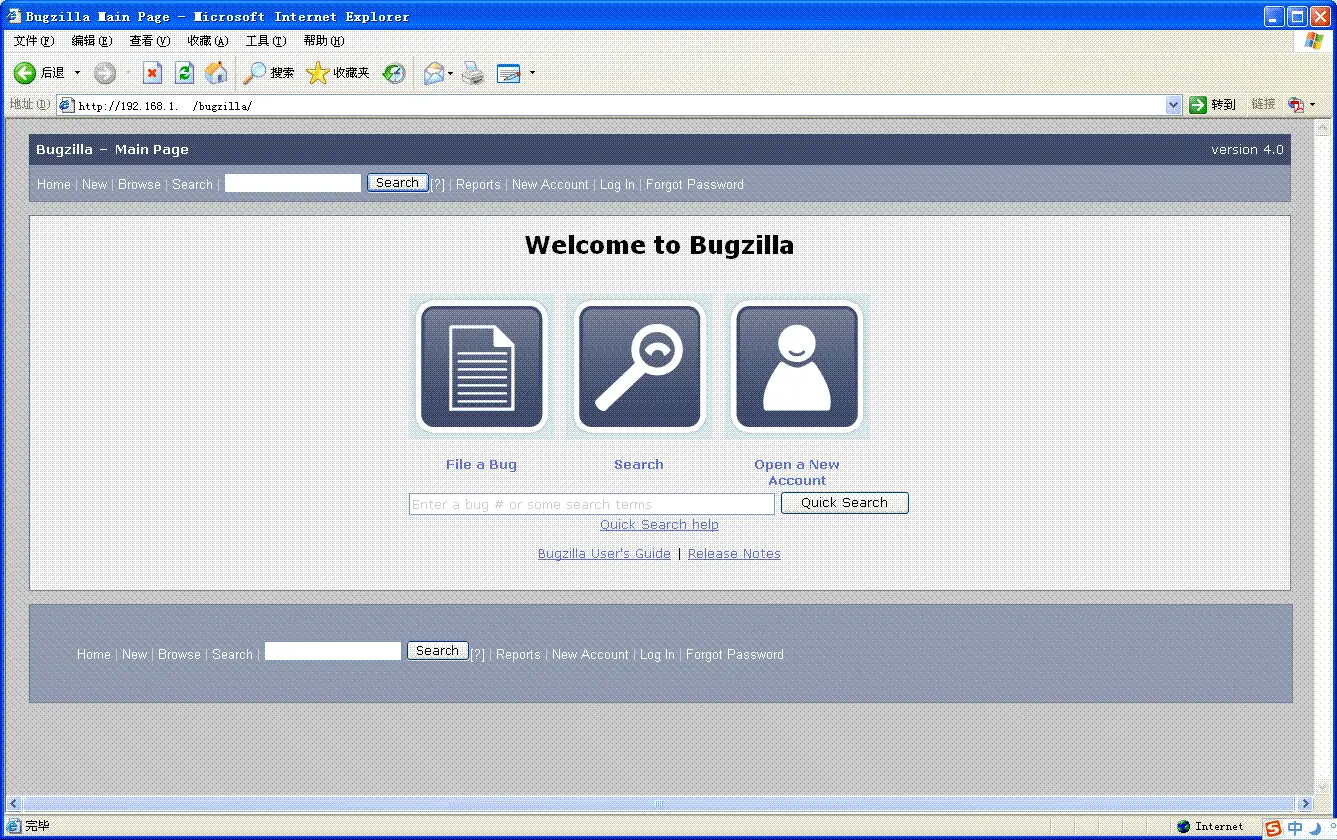The height and width of the screenshot is (840, 1337).
Task: Open the Favorites star icon
Action: (338, 73)
